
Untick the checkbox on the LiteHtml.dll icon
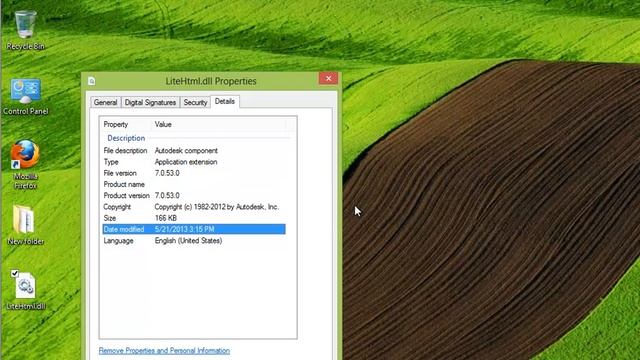point(15,273)
